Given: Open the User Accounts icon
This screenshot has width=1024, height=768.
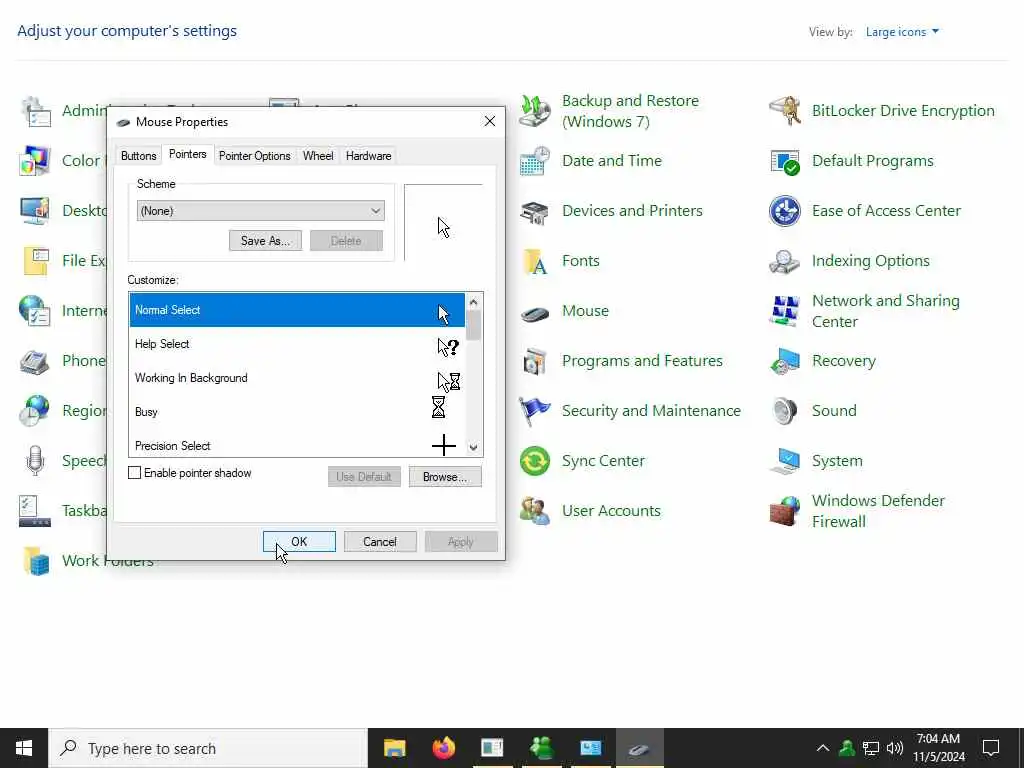Looking at the screenshot, I should 535,511.
